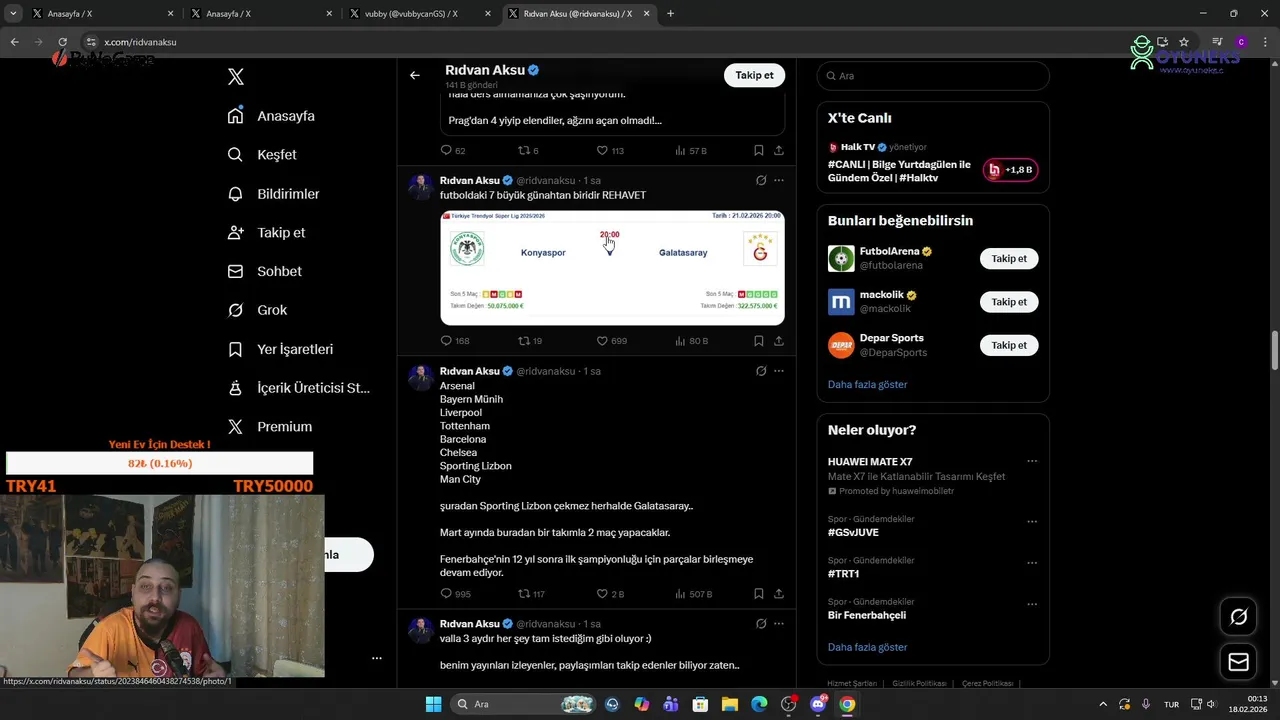This screenshot has width=1280, height=720.
Task: Open more options on the Arsenal list tweet
Action: (x=779, y=371)
